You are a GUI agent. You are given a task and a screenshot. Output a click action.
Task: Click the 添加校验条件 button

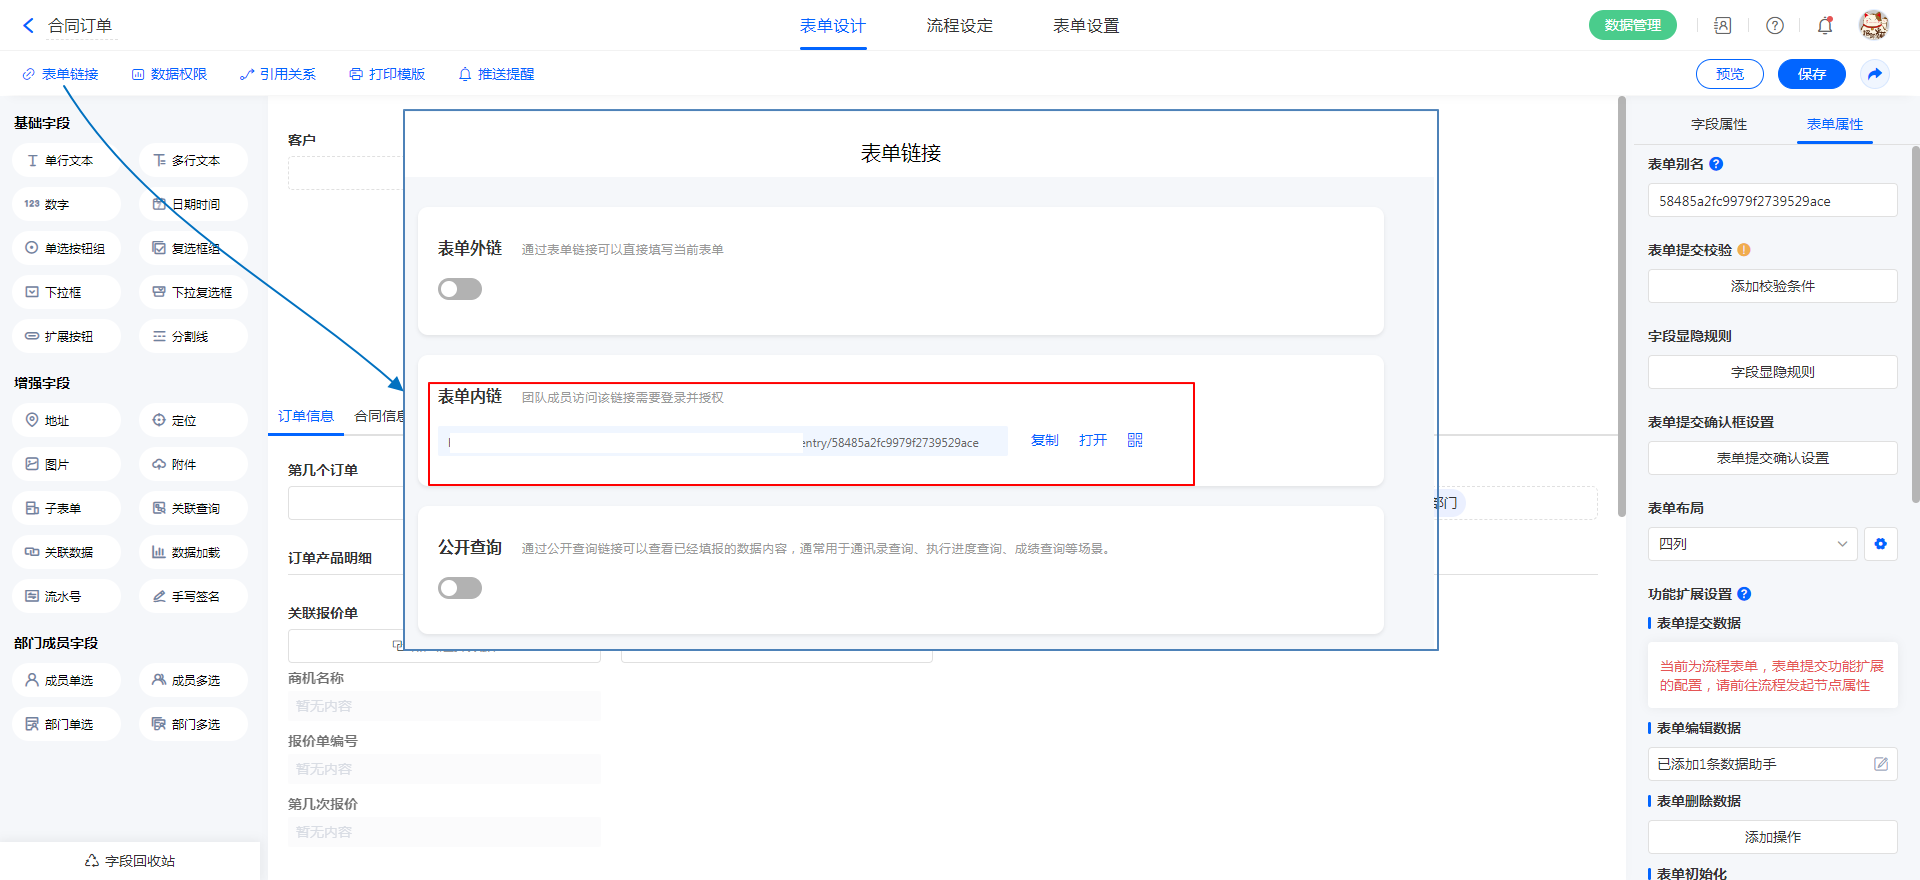coord(1772,287)
